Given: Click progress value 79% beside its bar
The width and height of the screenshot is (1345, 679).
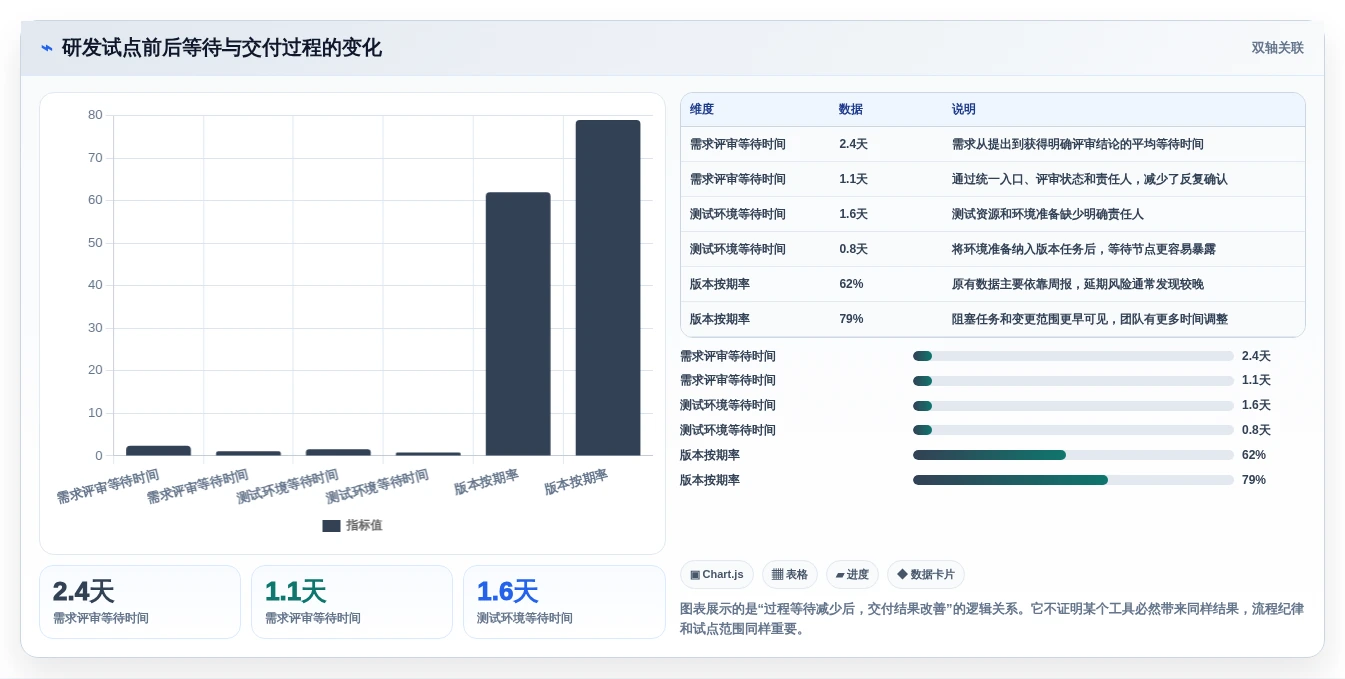Looking at the screenshot, I should click(x=1254, y=480).
